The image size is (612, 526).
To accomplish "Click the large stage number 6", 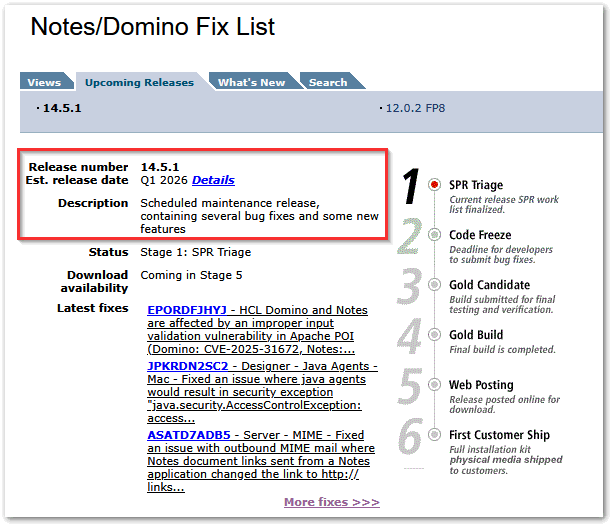I will pyautogui.click(x=410, y=436).
